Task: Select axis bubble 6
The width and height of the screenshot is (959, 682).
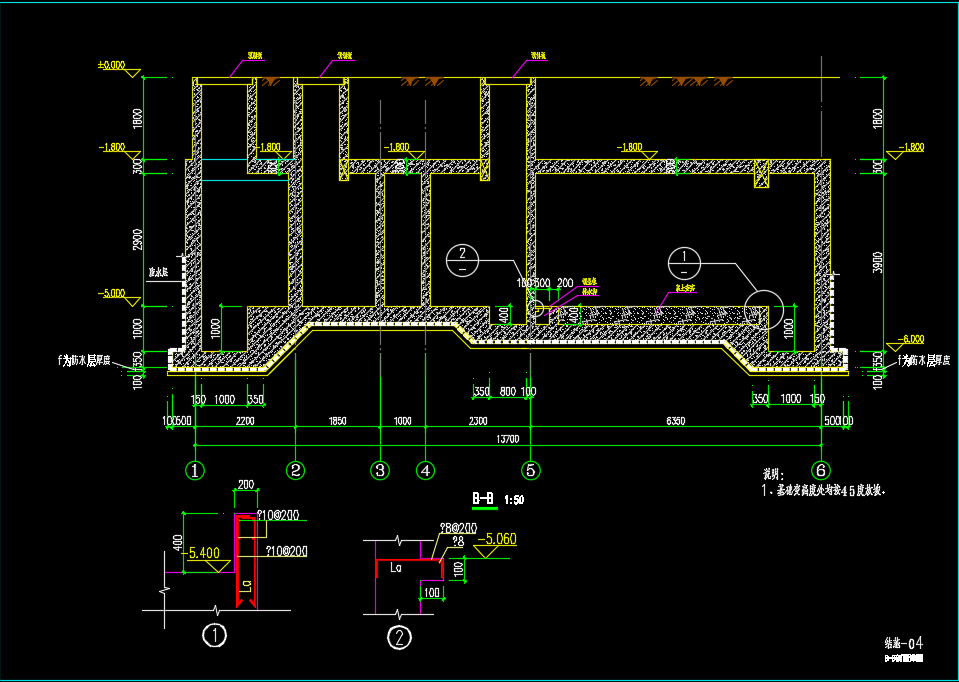Action: tap(821, 470)
